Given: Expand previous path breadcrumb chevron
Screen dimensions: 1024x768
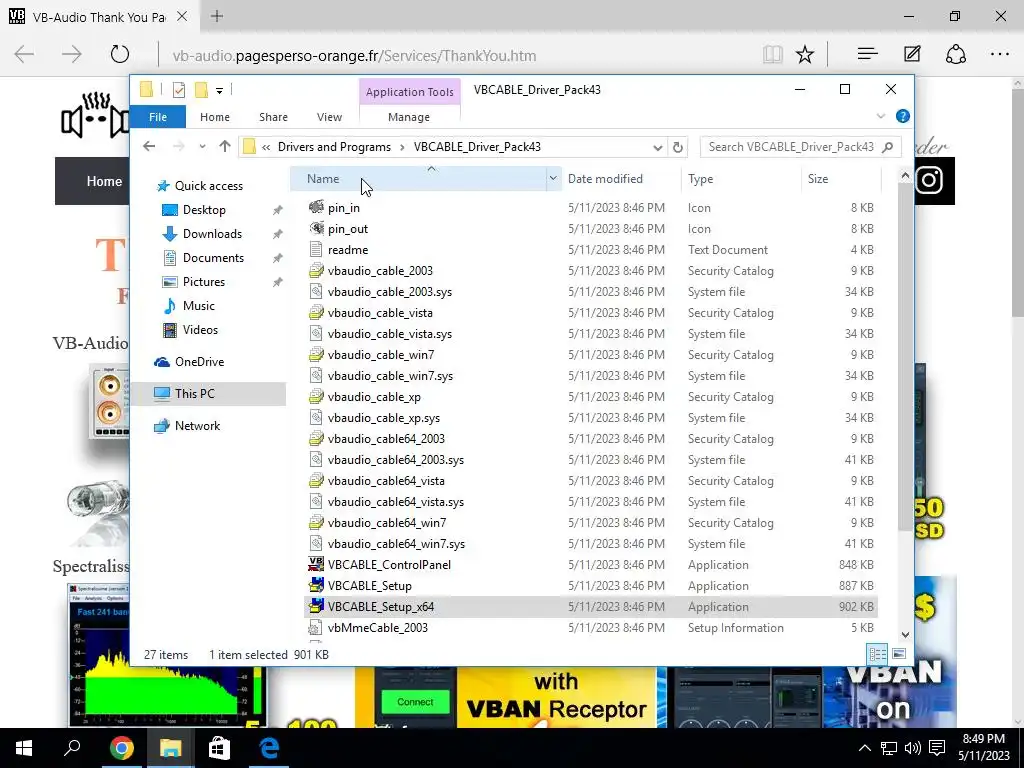Looking at the screenshot, I should click(266, 147).
